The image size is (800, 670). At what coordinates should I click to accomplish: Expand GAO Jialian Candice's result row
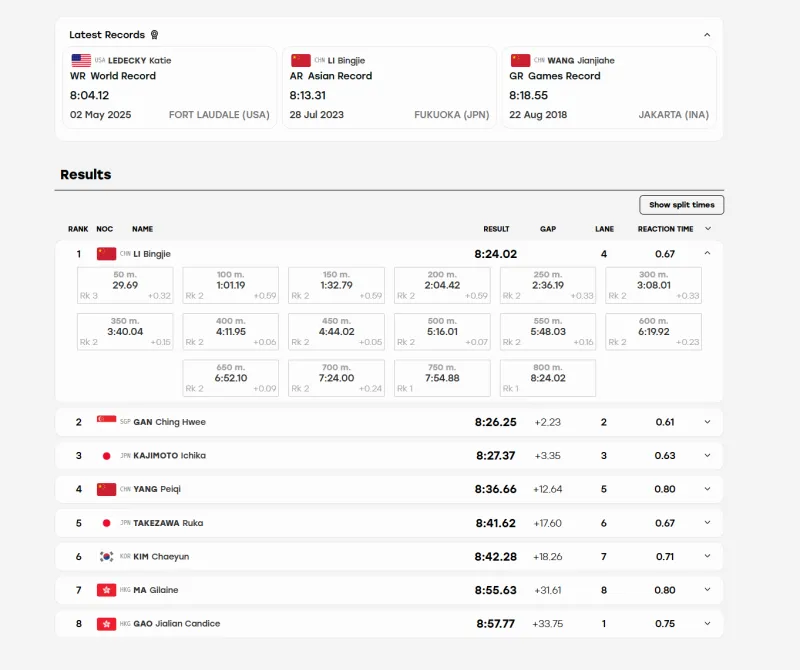click(707, 624)
